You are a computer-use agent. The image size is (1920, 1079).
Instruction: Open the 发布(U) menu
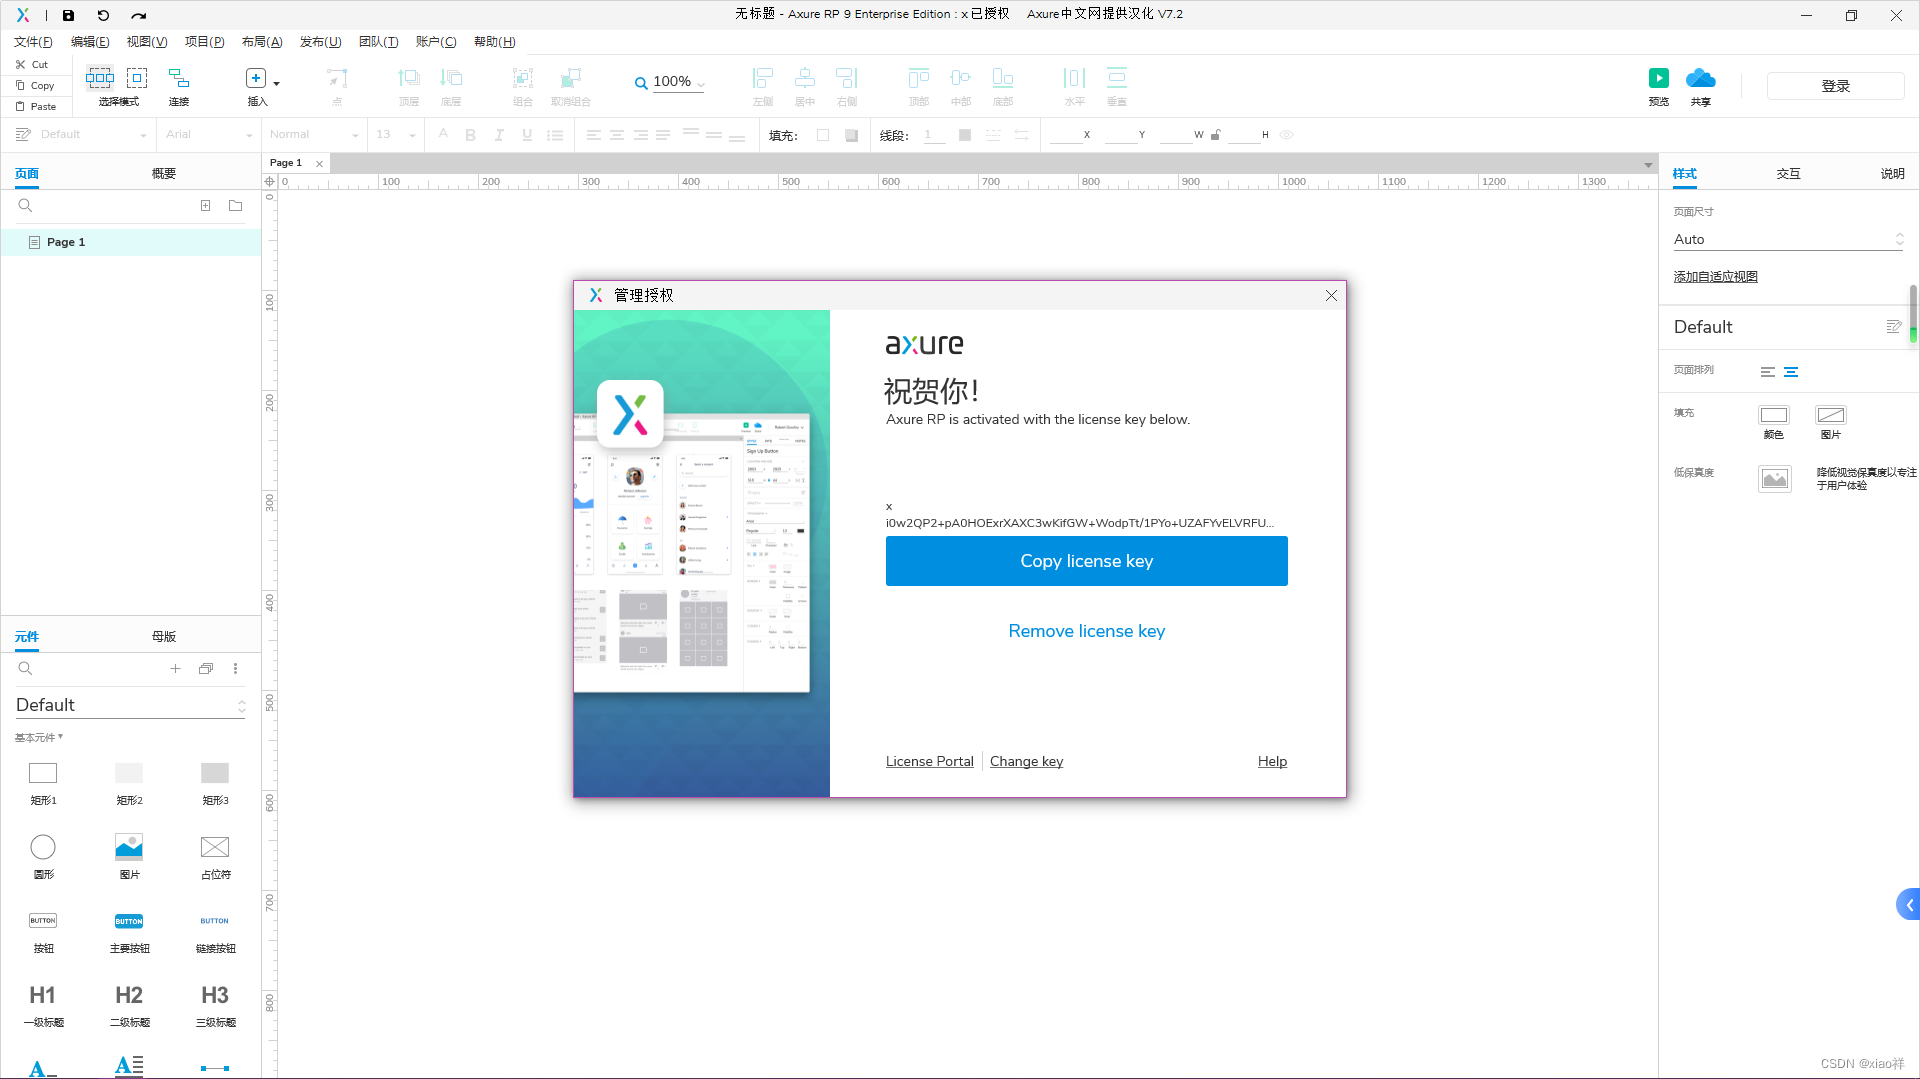pyautogui.click(x=321, y=42)
